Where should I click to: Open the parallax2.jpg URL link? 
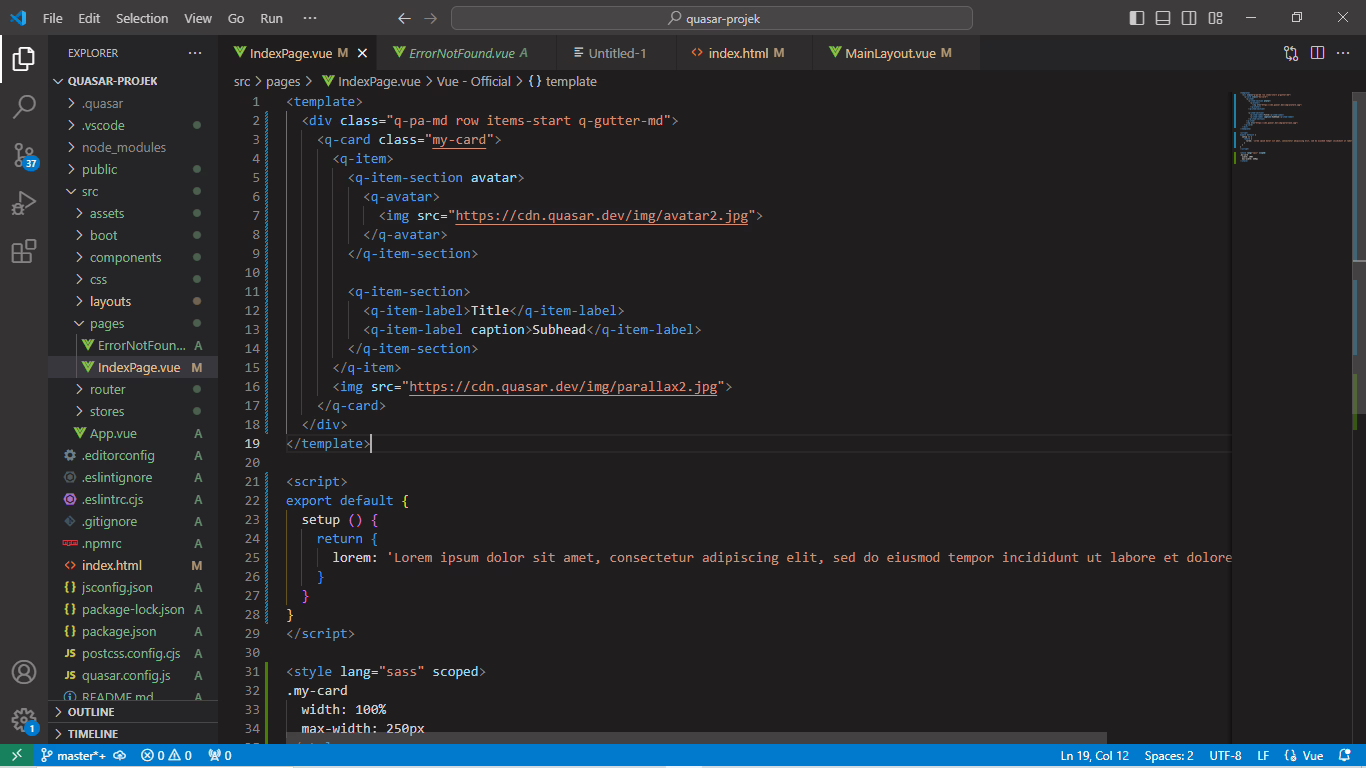coord(563,386)
